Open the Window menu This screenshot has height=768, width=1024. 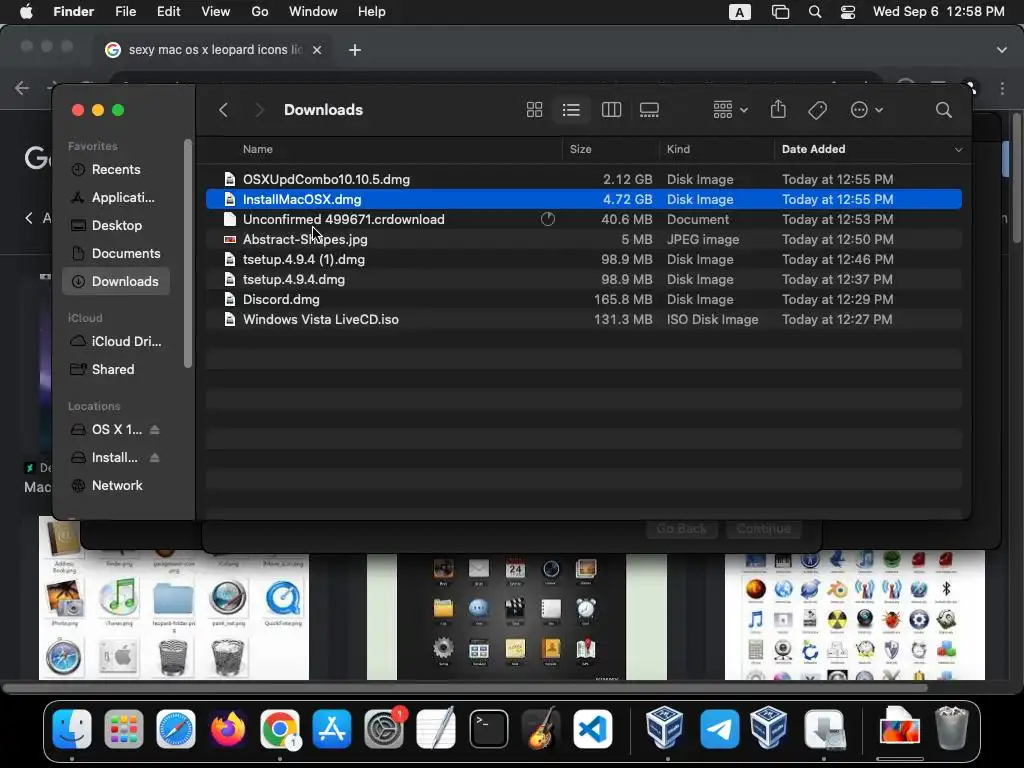[313, 12]
